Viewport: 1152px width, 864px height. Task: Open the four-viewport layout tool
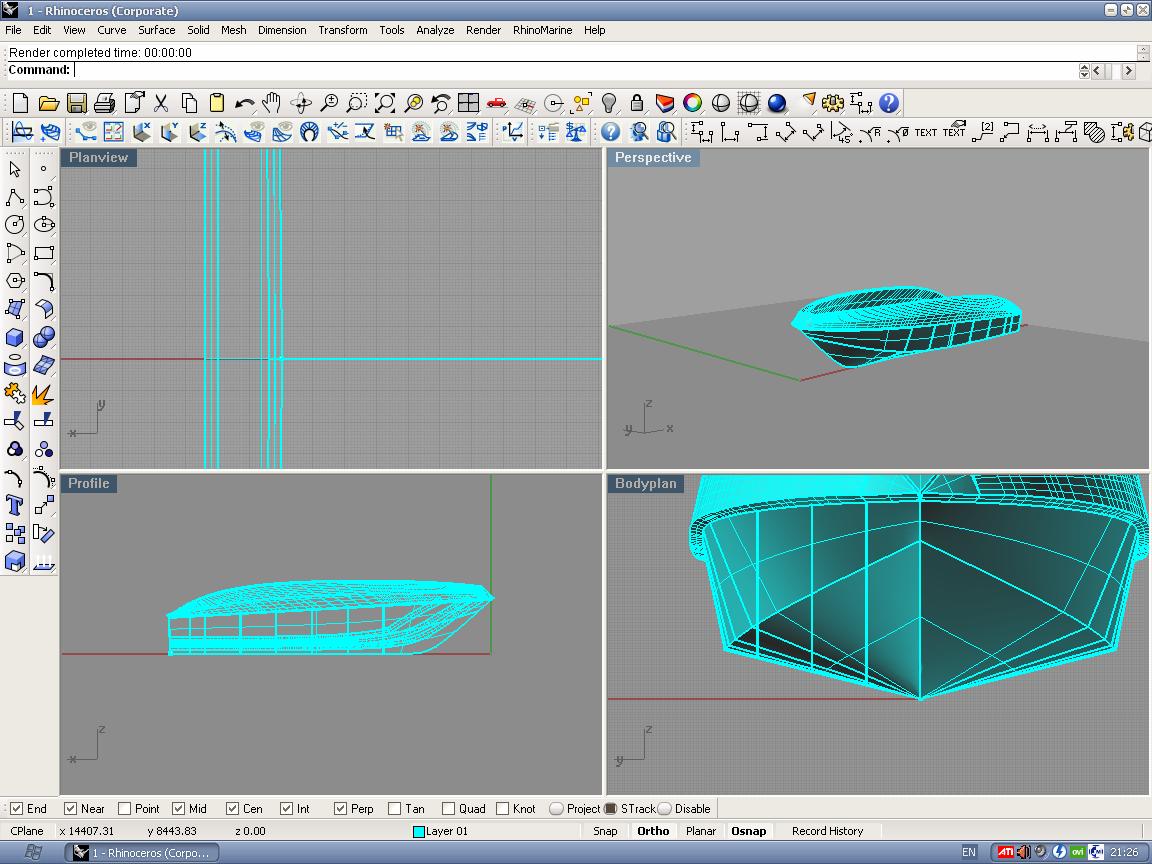[x=468, y=103]
